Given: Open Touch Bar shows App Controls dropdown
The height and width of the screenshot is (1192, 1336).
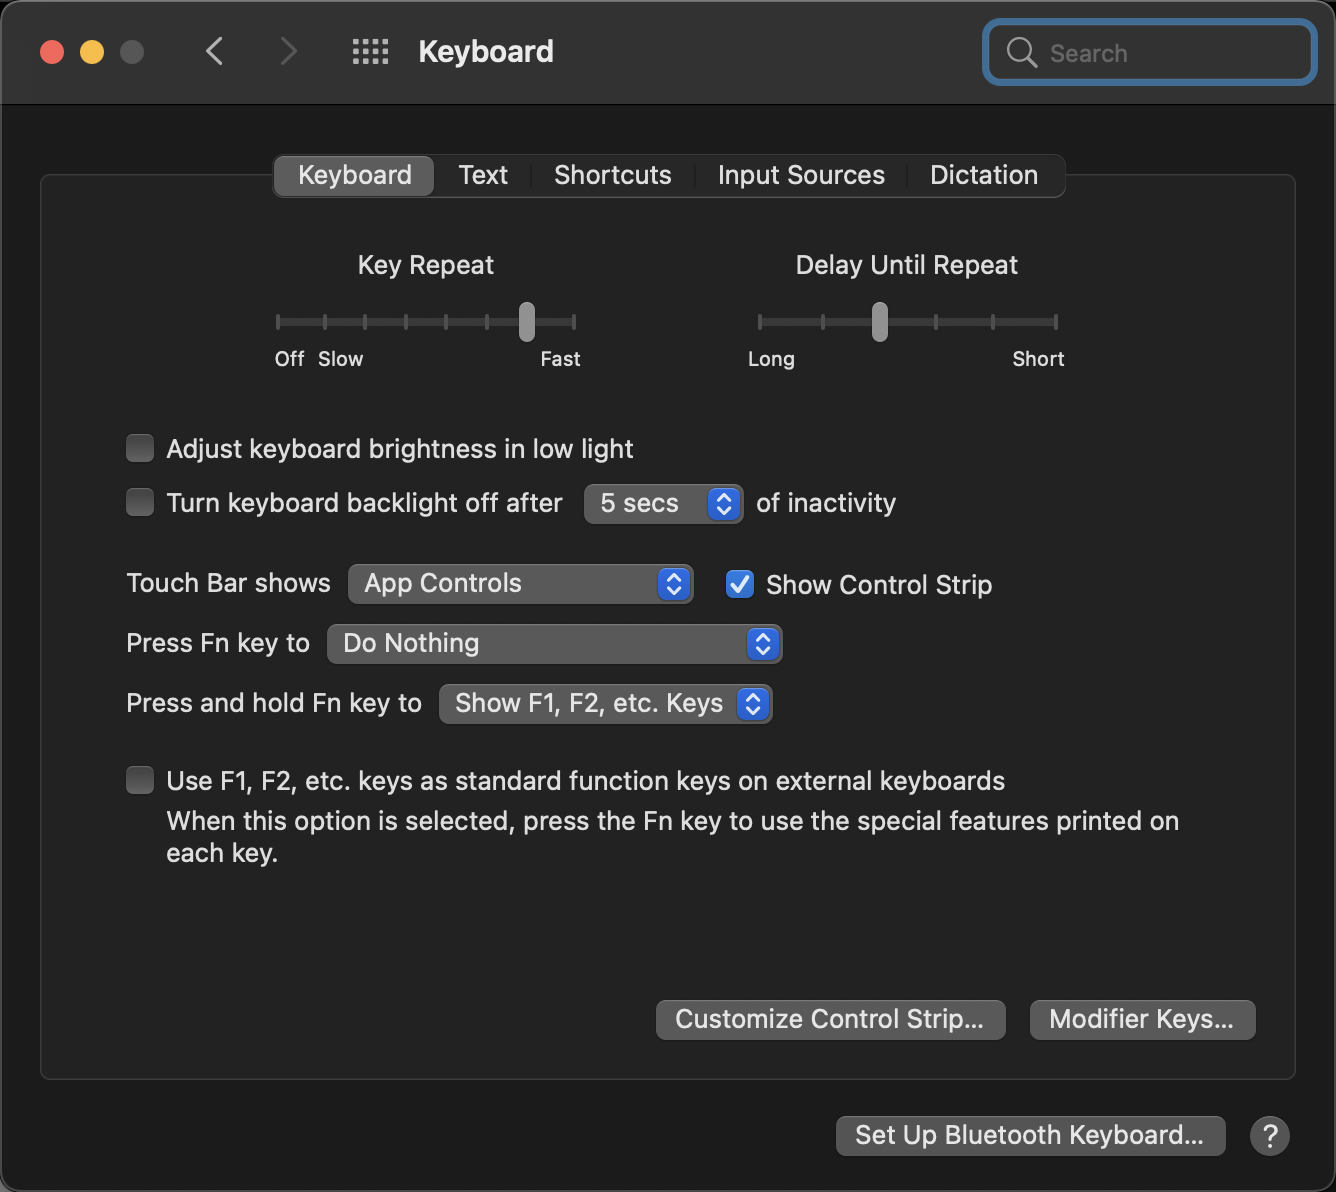Looking at the screenshot, I should (520, 584).
